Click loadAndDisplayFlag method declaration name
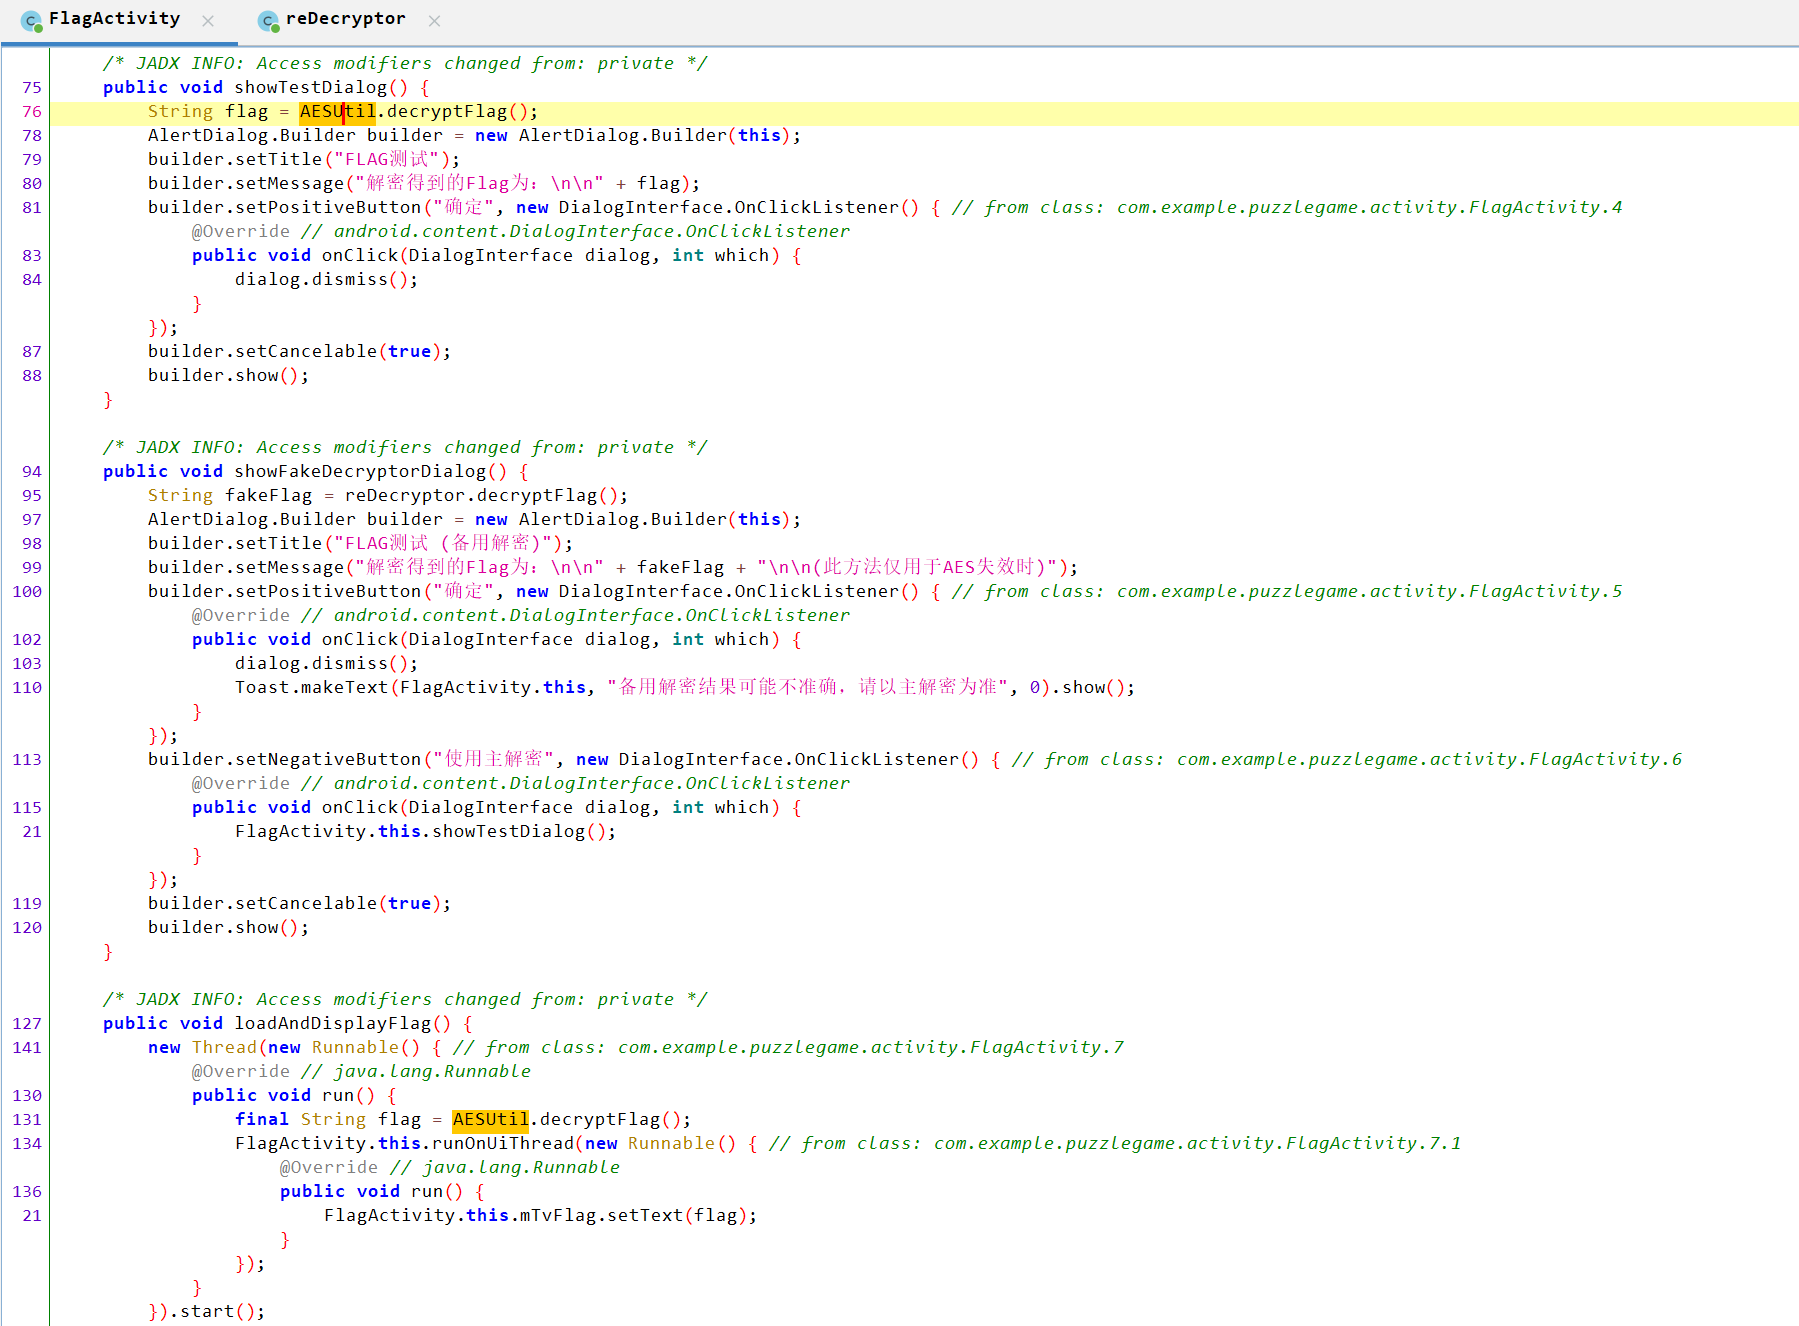The width and height of the screenshot is (1799, 1326). tap(332, 1024)
